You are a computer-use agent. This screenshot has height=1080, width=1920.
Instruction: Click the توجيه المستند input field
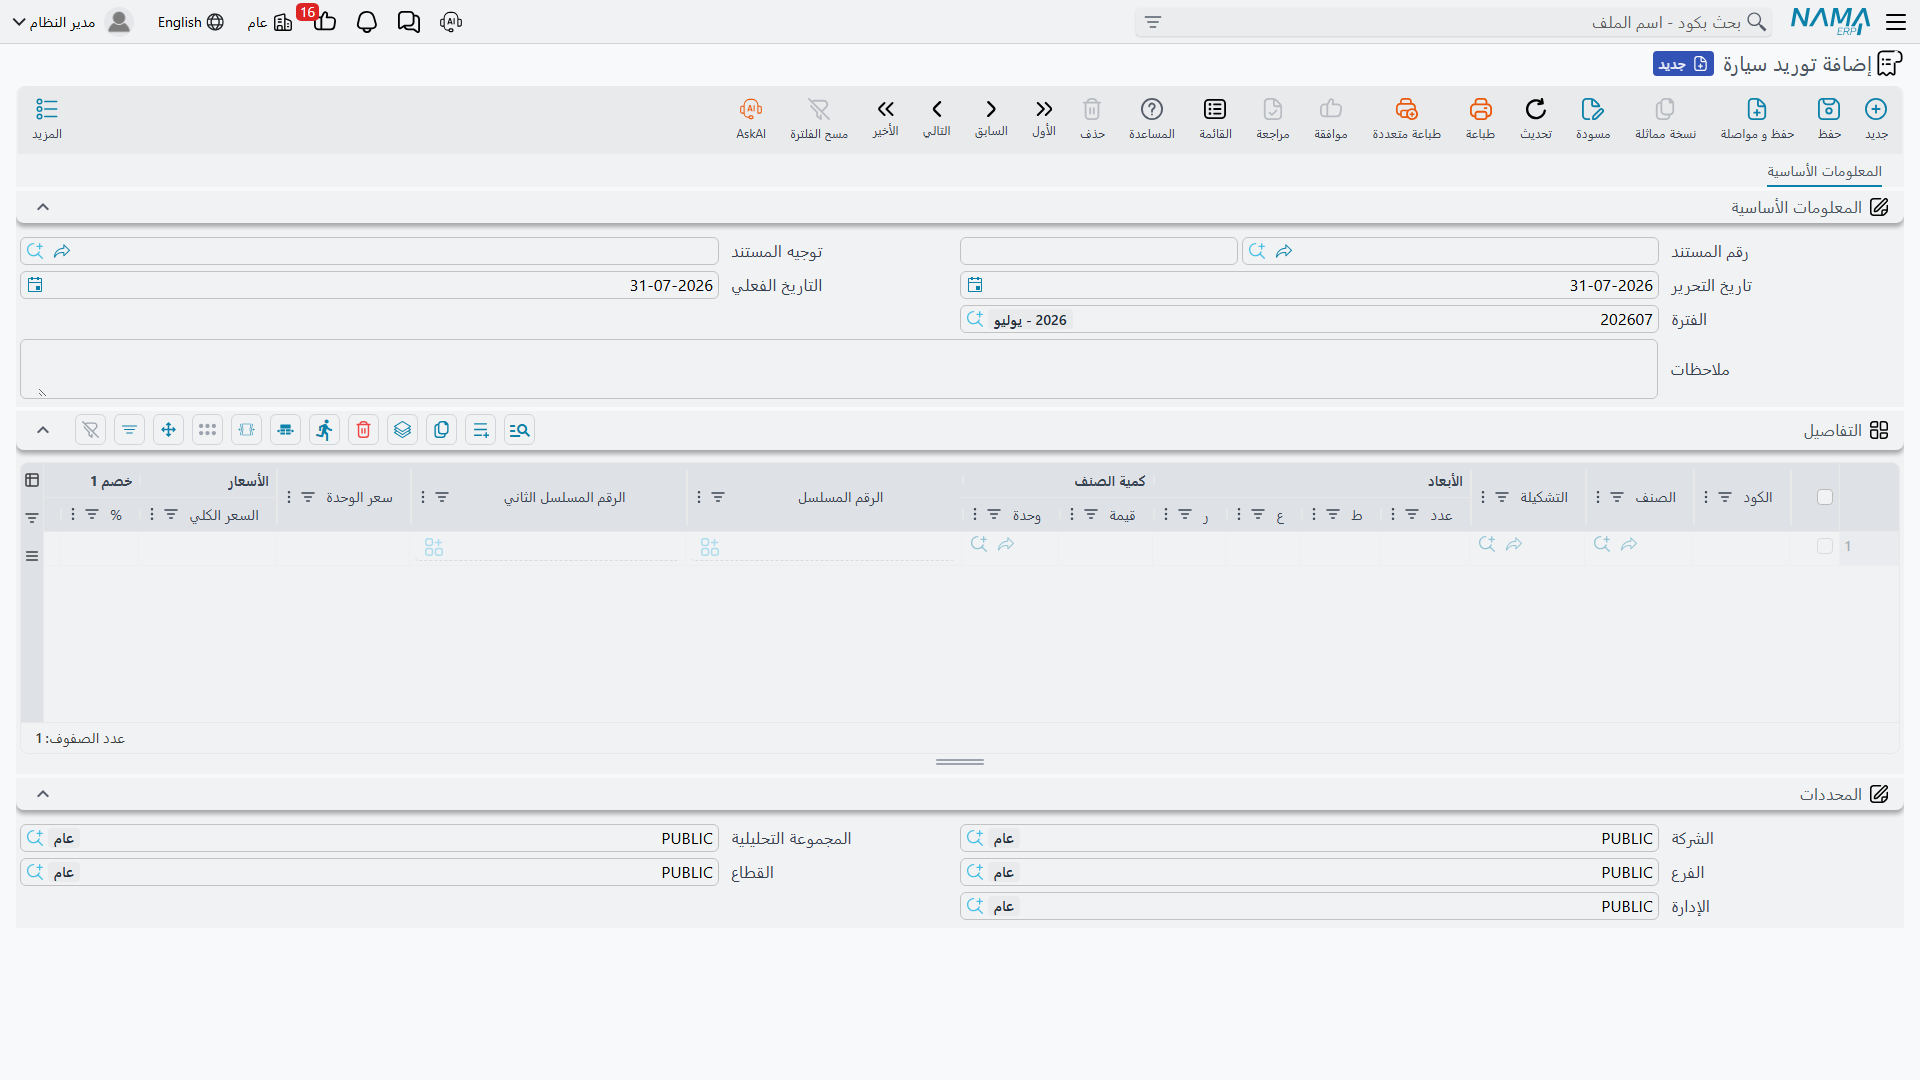click(369, 251)
